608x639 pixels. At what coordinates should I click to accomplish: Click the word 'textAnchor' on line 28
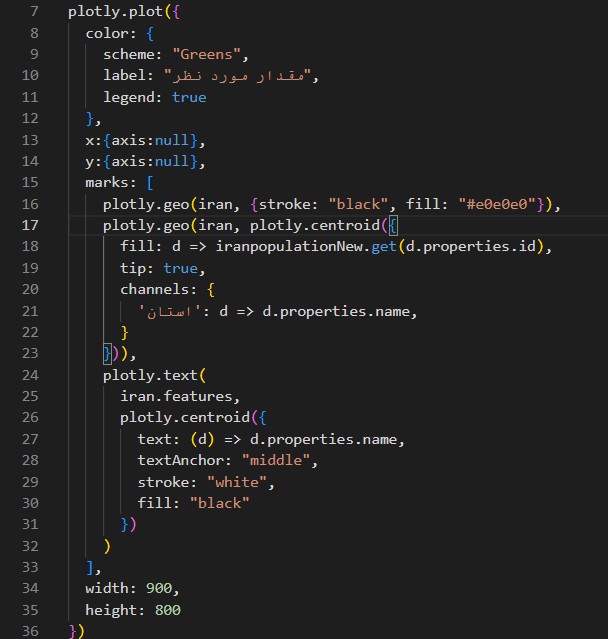click(x=181, y=461)
